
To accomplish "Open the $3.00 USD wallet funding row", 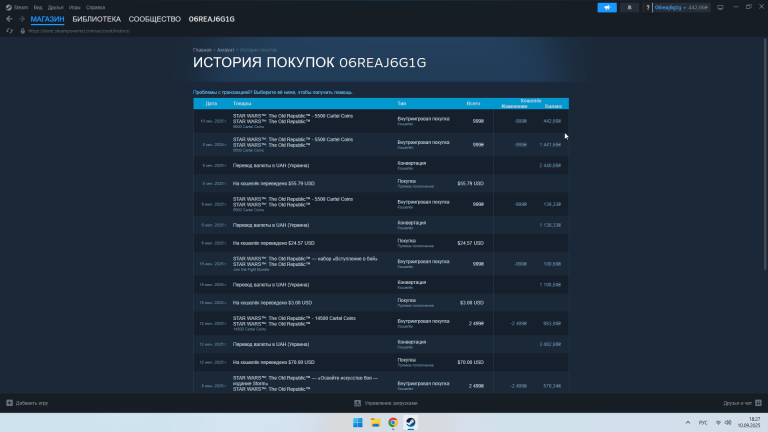I will point(381,303).
